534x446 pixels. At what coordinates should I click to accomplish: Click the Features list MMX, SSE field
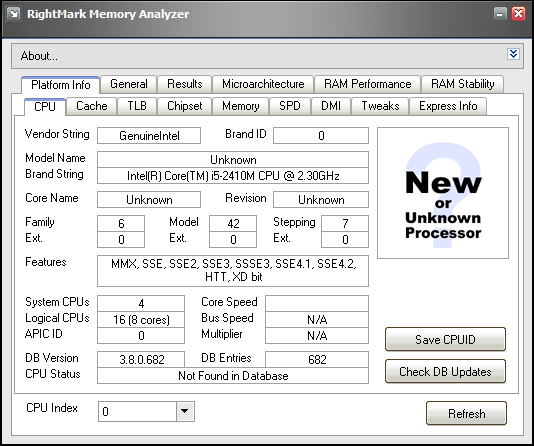(233, 271)
